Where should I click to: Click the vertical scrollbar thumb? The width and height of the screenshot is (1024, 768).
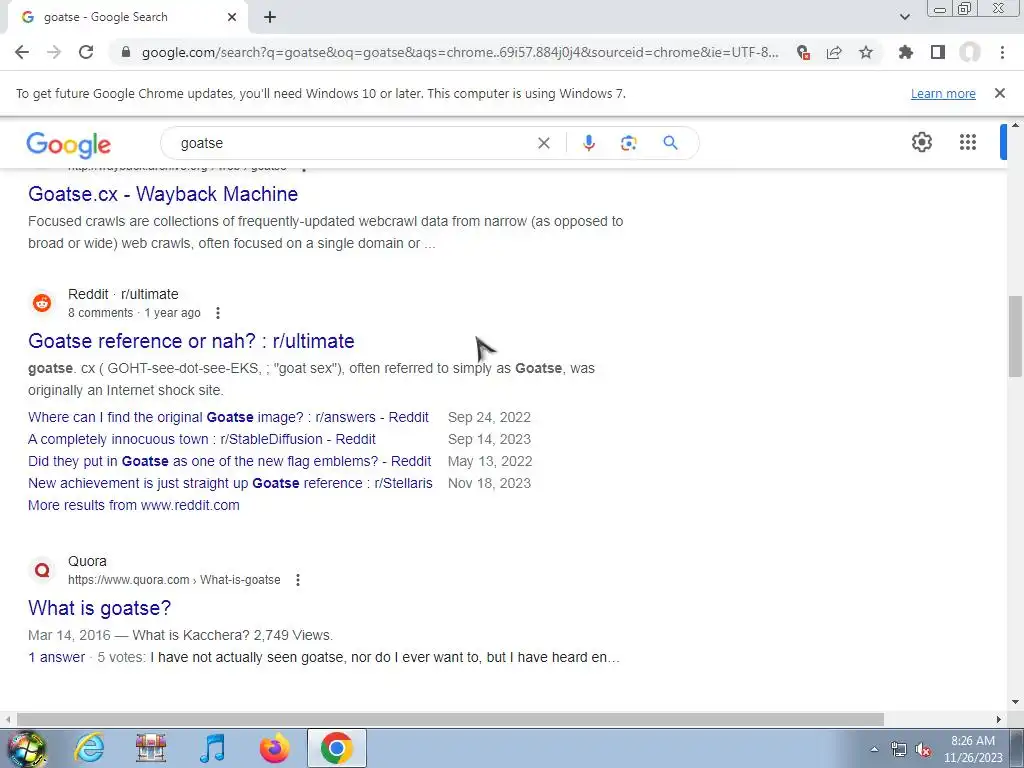pyautogui.click(x=1014, y=336)
